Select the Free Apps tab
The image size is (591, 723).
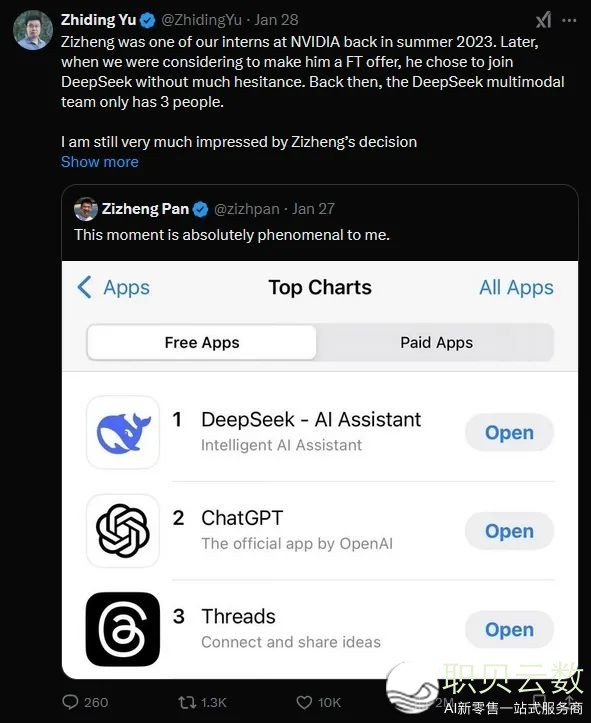tap(202, 343)
